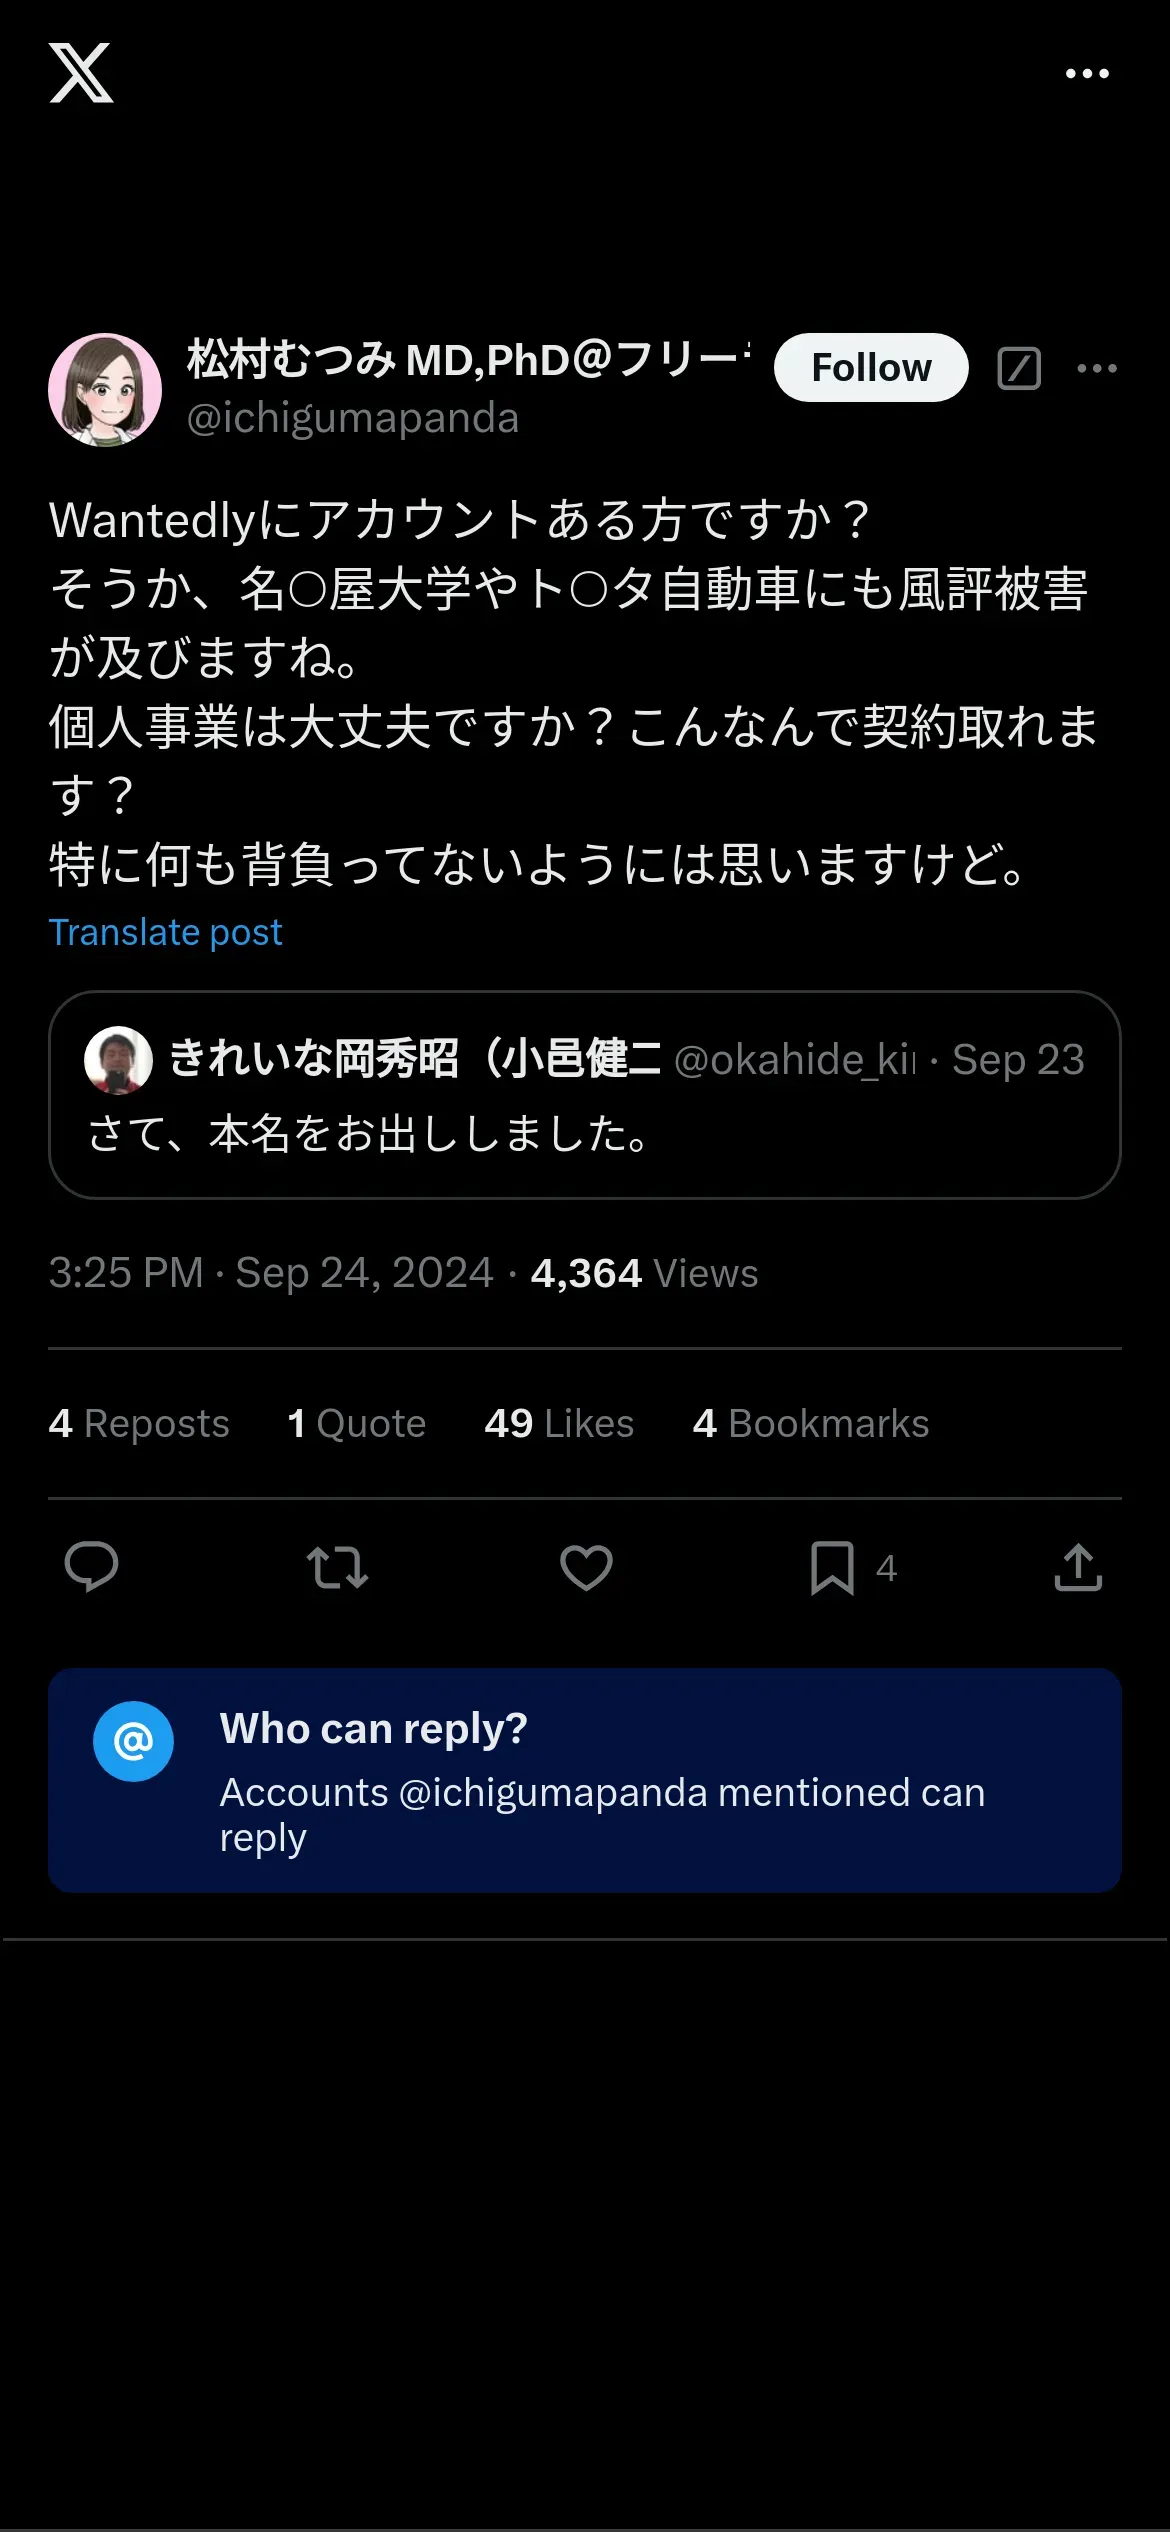Image resolution: width=1170 pixels, height=2532 pixels.
Task: Open the post's three-dot menu
Action: pyautogui.click(x=1097, y=368)
